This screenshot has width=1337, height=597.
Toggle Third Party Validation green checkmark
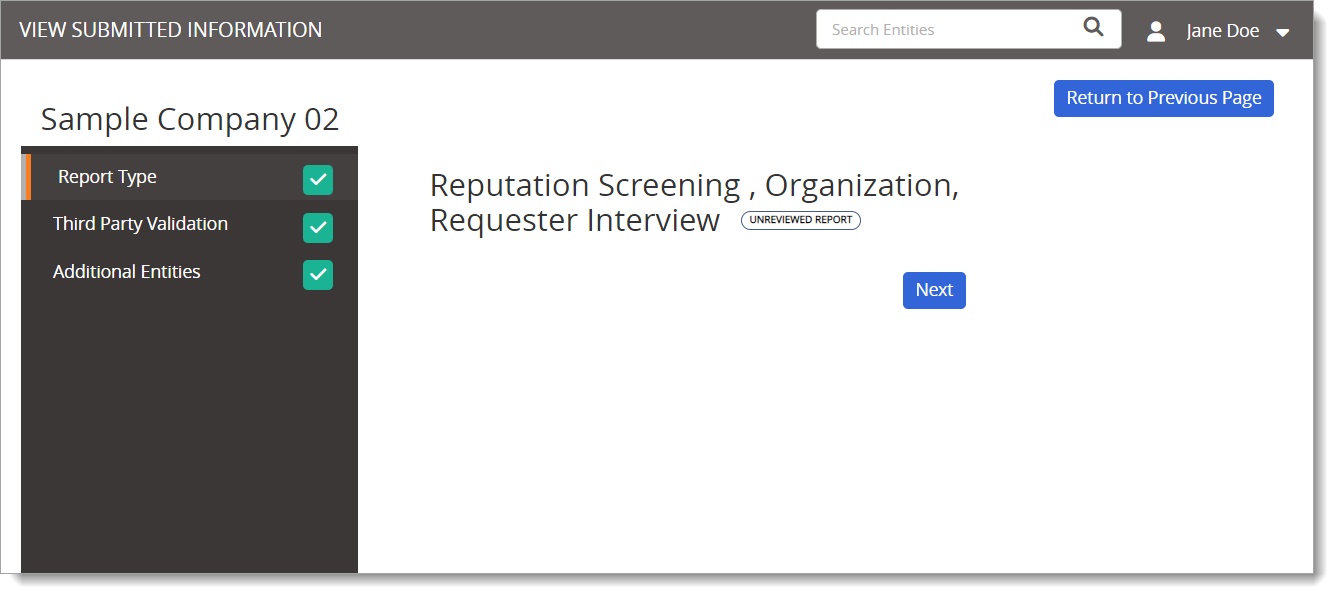[318, 228]
